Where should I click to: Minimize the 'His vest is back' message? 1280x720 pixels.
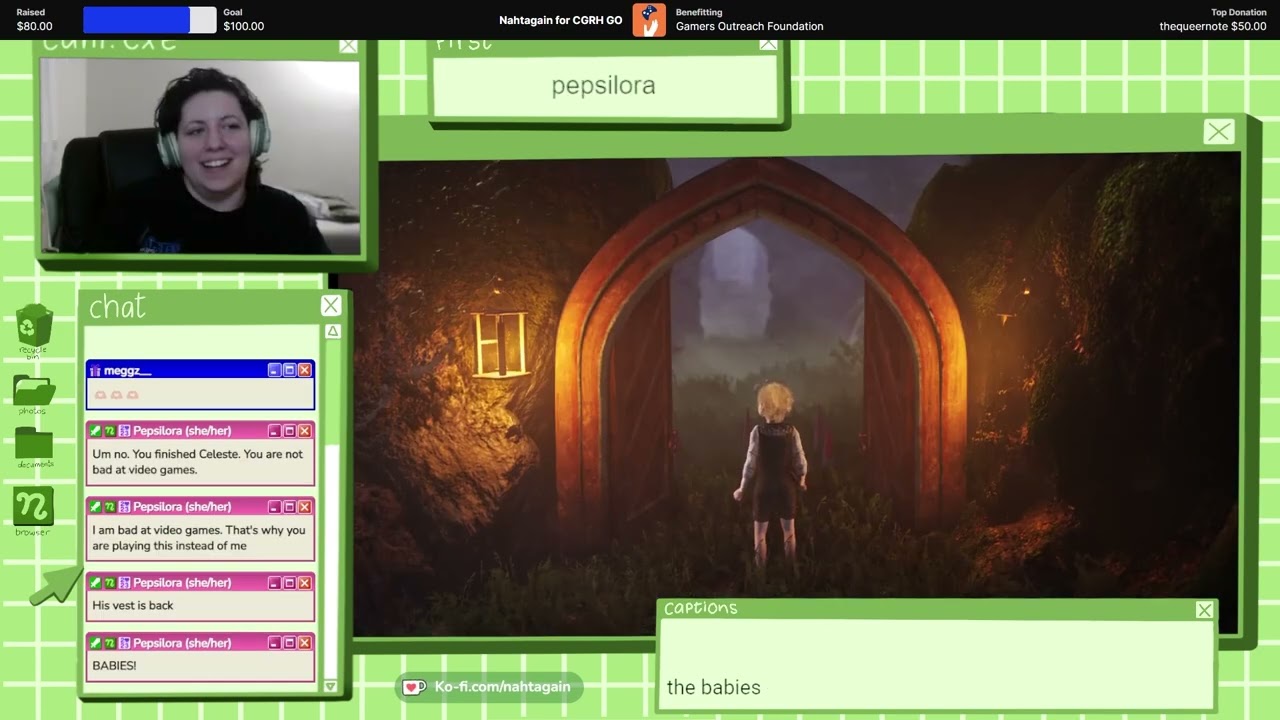274,583
